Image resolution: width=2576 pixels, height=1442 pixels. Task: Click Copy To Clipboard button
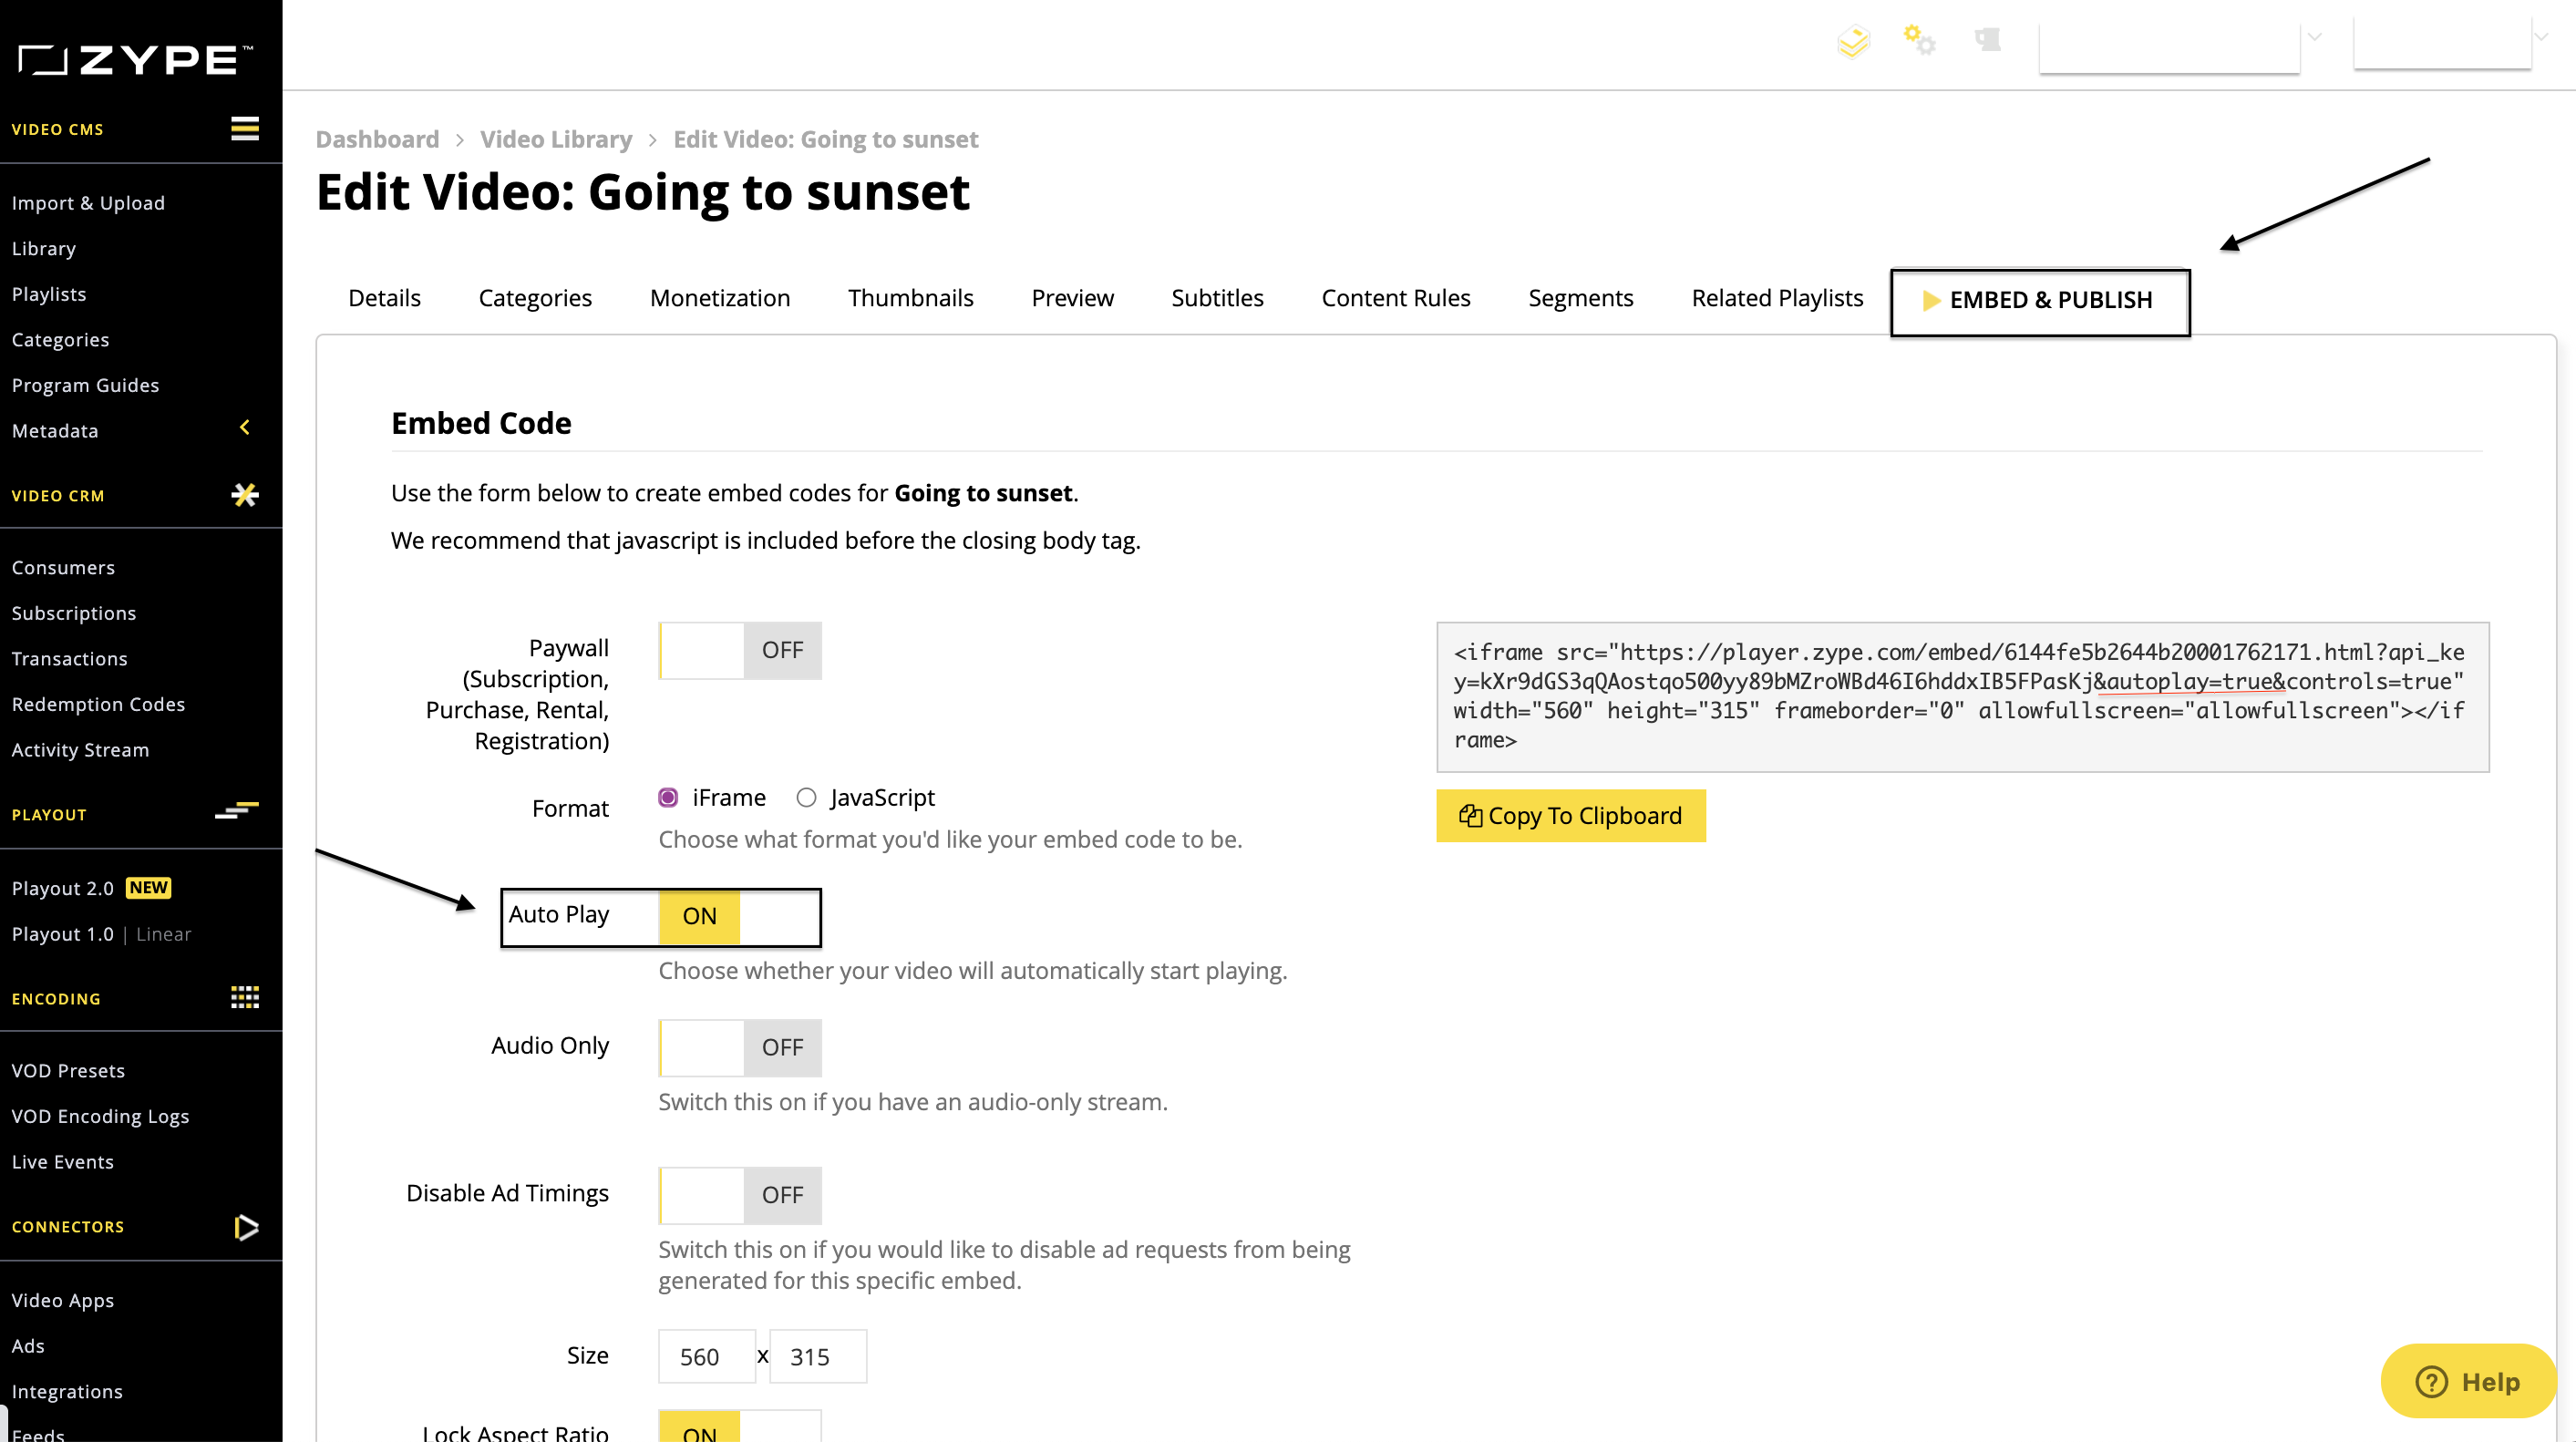coord(1571,816)
